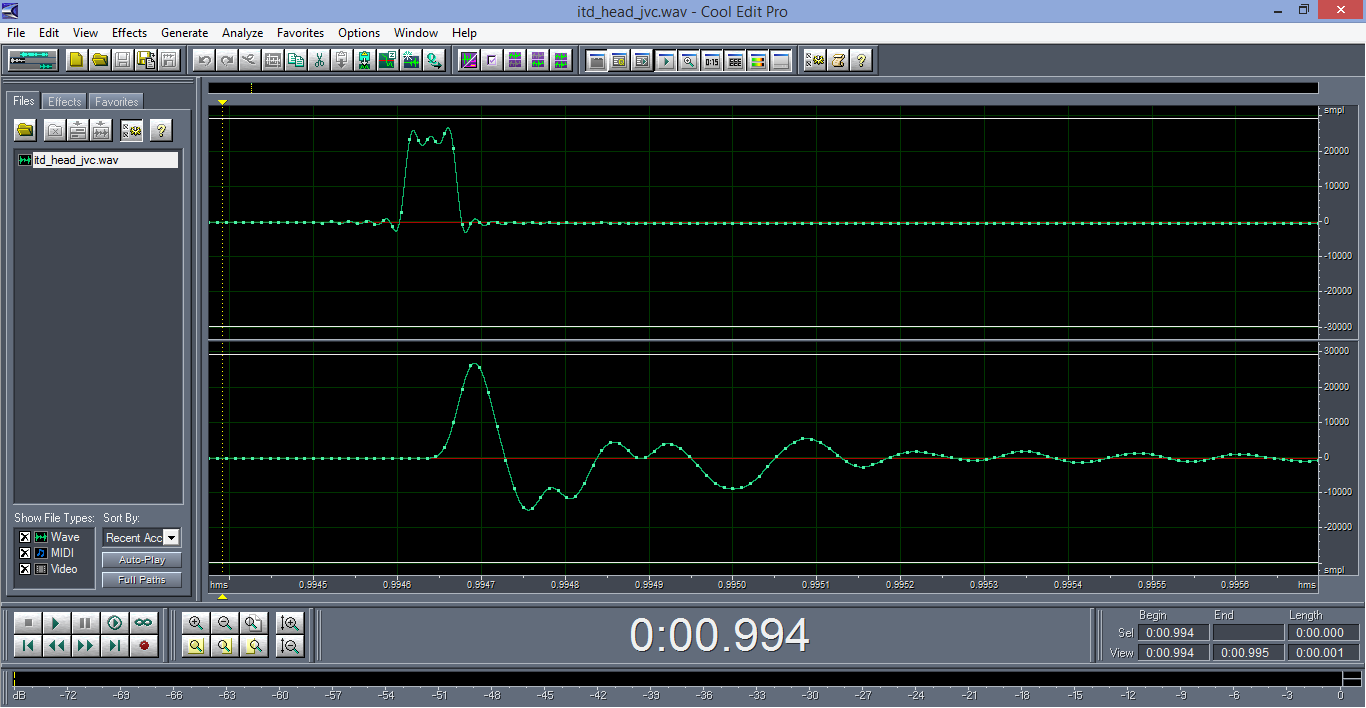Viewport: 1366px width, 708px height.
Task: Open the Effects menu
Action: 129,33
